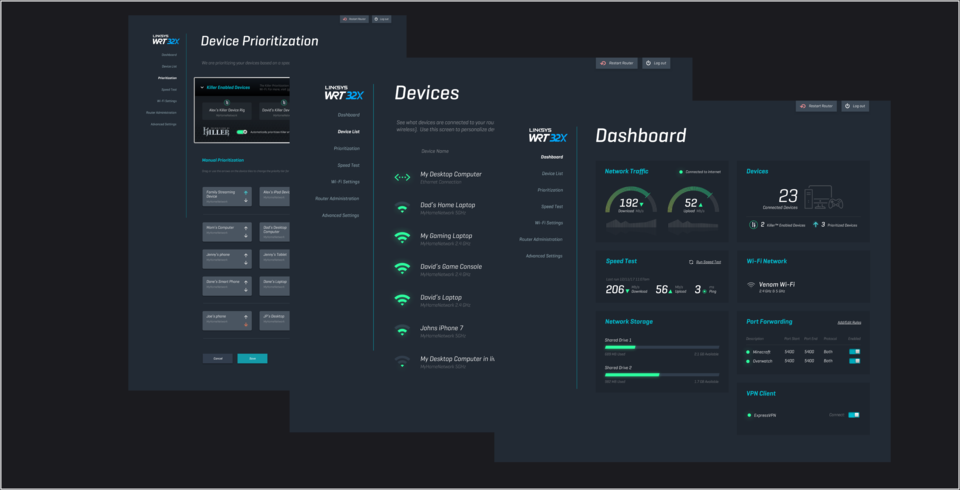Viewport: 960px width, 490px height.
Task: Click the Wi-Fi icon beside Venom Wi-Fi
Action: click(751, 285)
